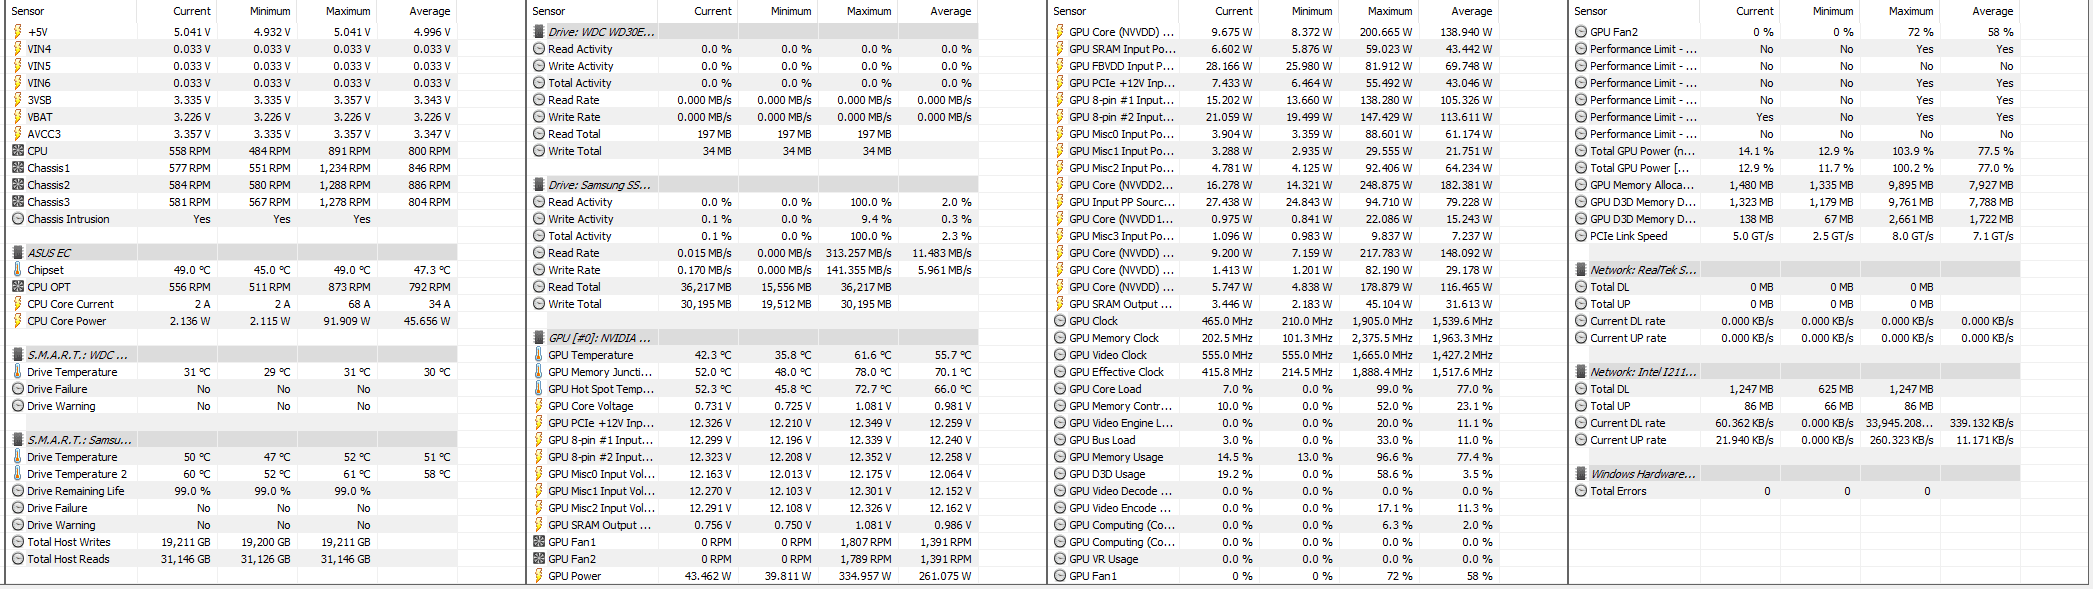Click the Sensor column header above +5V
Image resolution: width=2093 pixels, height=589 pixels.
click(28, 11)
